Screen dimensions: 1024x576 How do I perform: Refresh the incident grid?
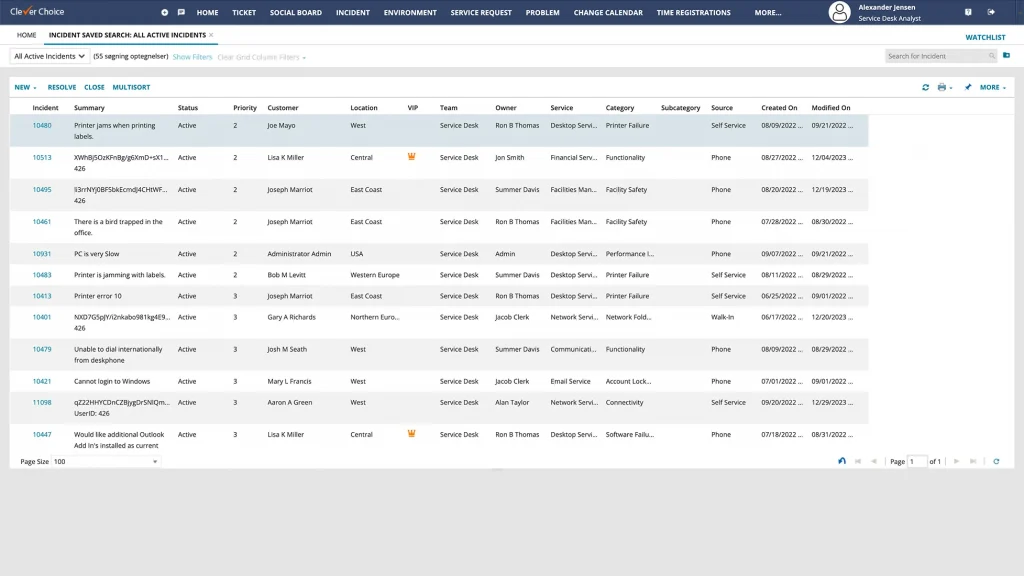point(927,88)
